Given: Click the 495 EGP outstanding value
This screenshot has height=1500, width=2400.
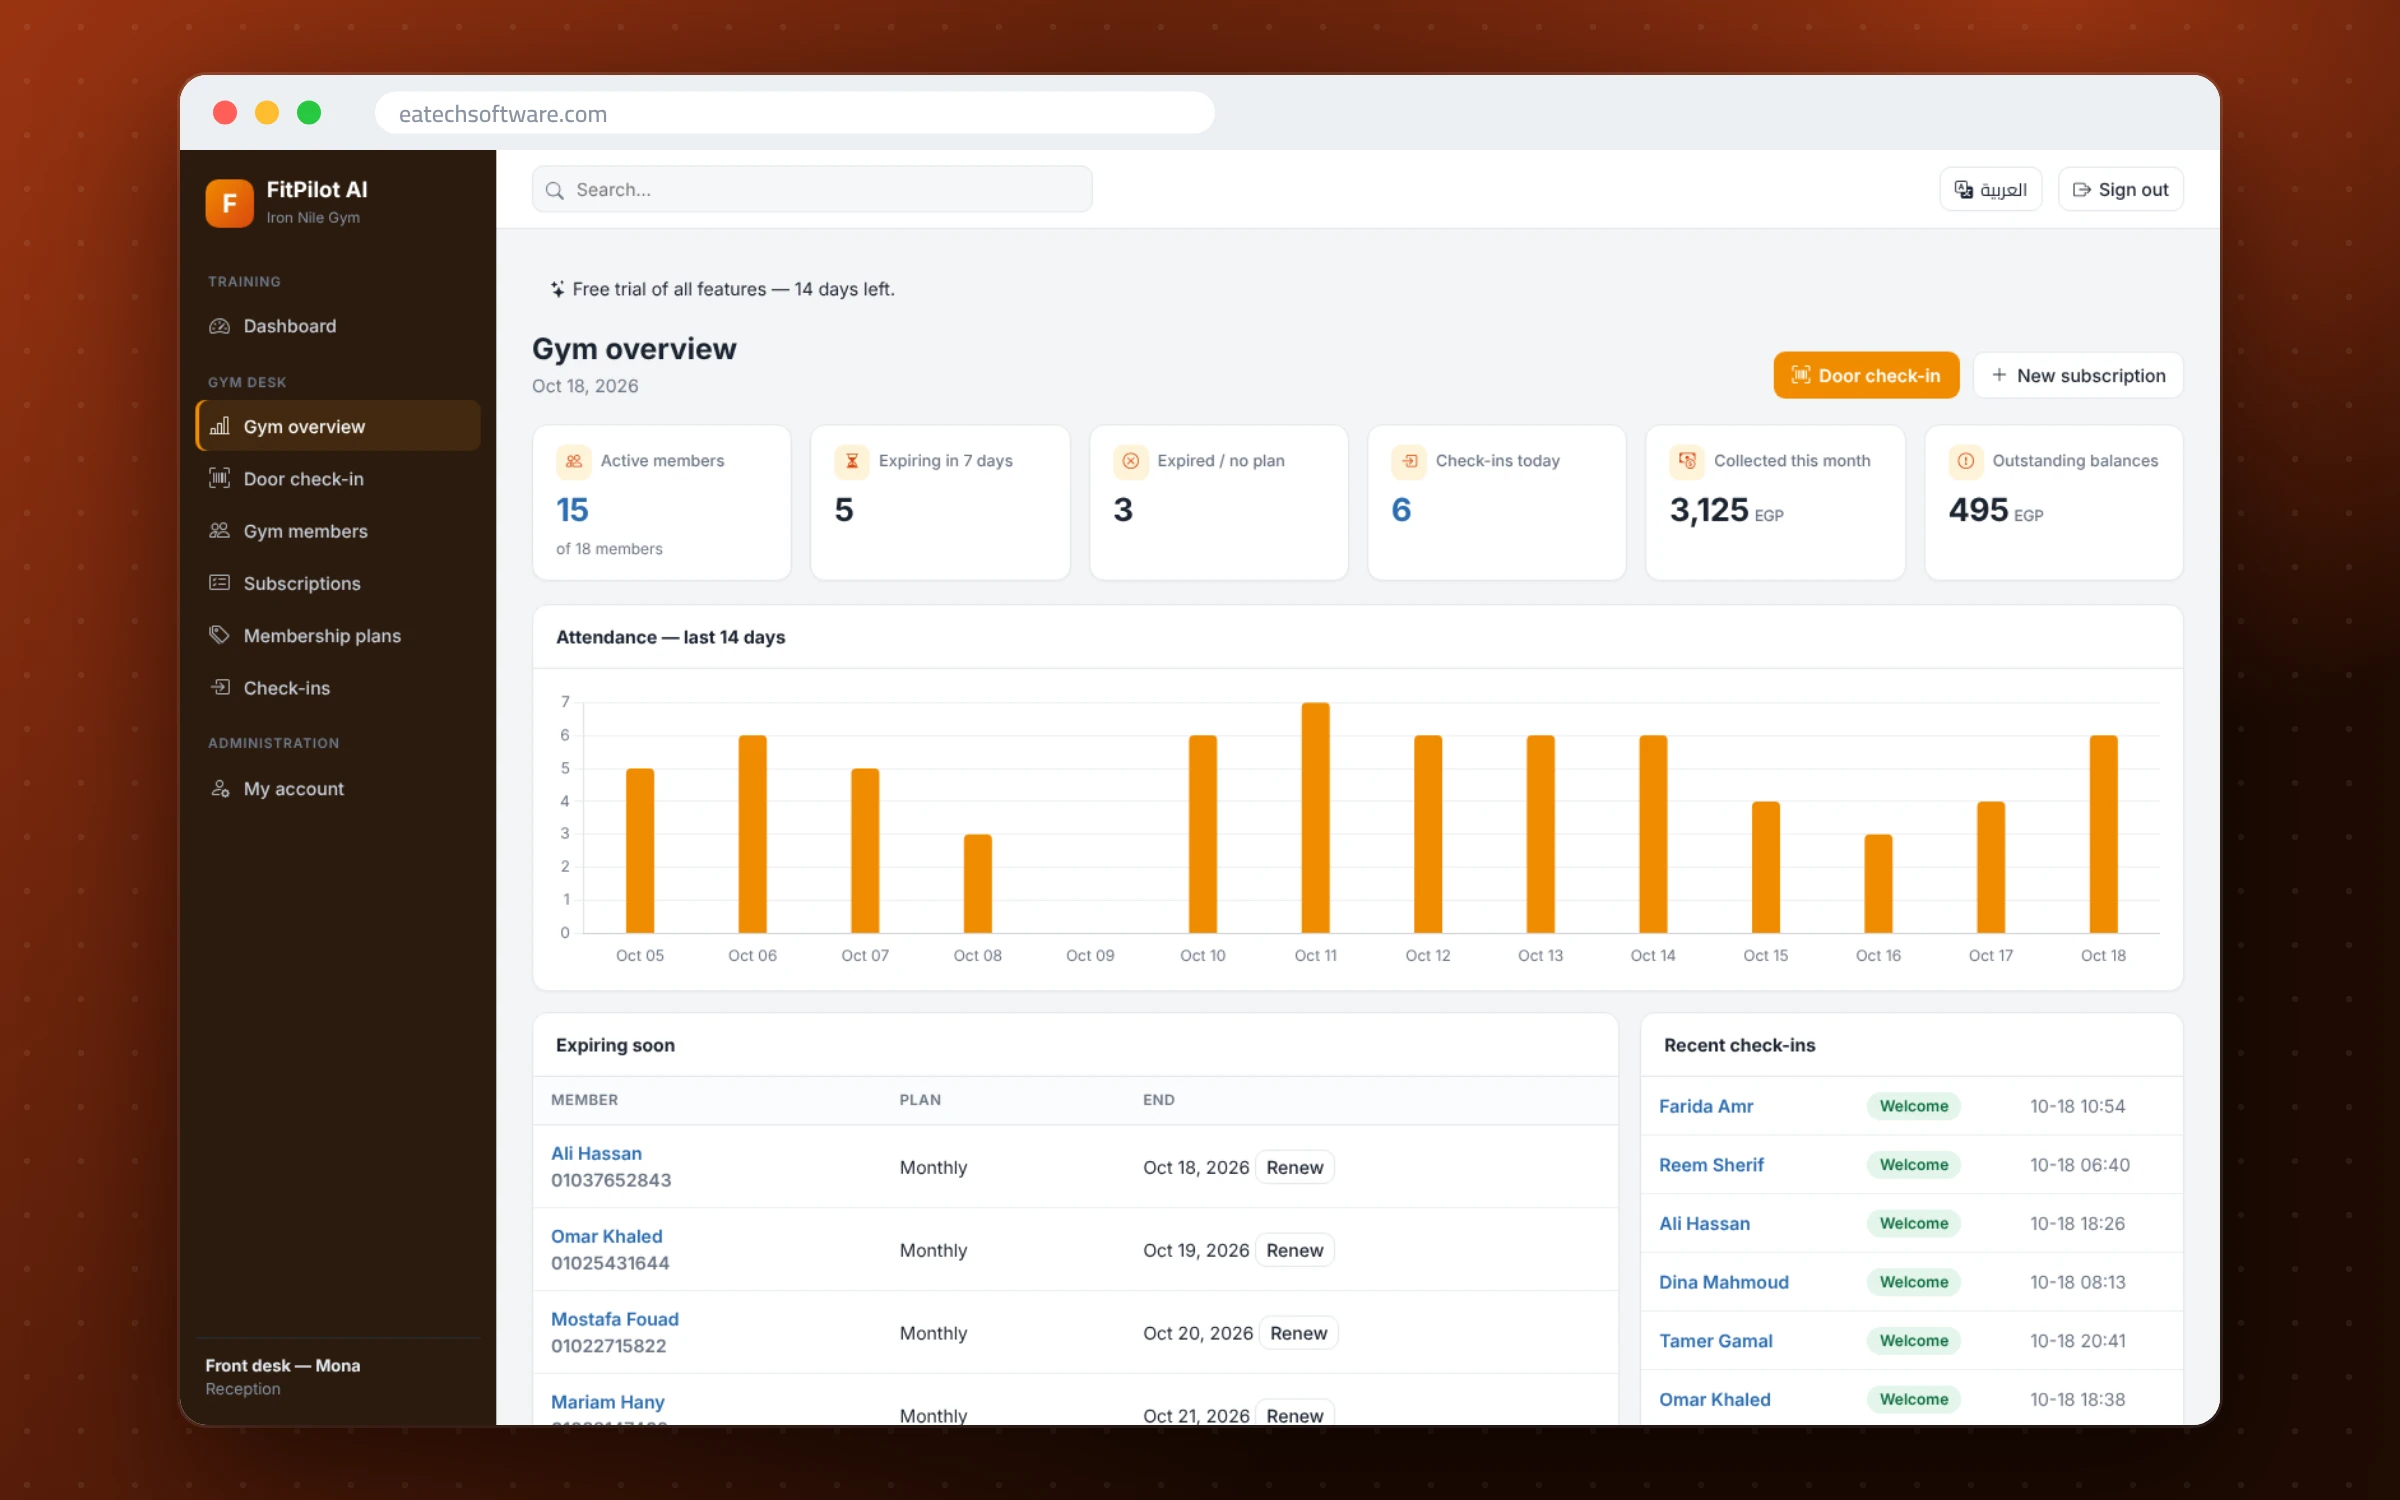Looking at the screenshot, I should 1995,511.
